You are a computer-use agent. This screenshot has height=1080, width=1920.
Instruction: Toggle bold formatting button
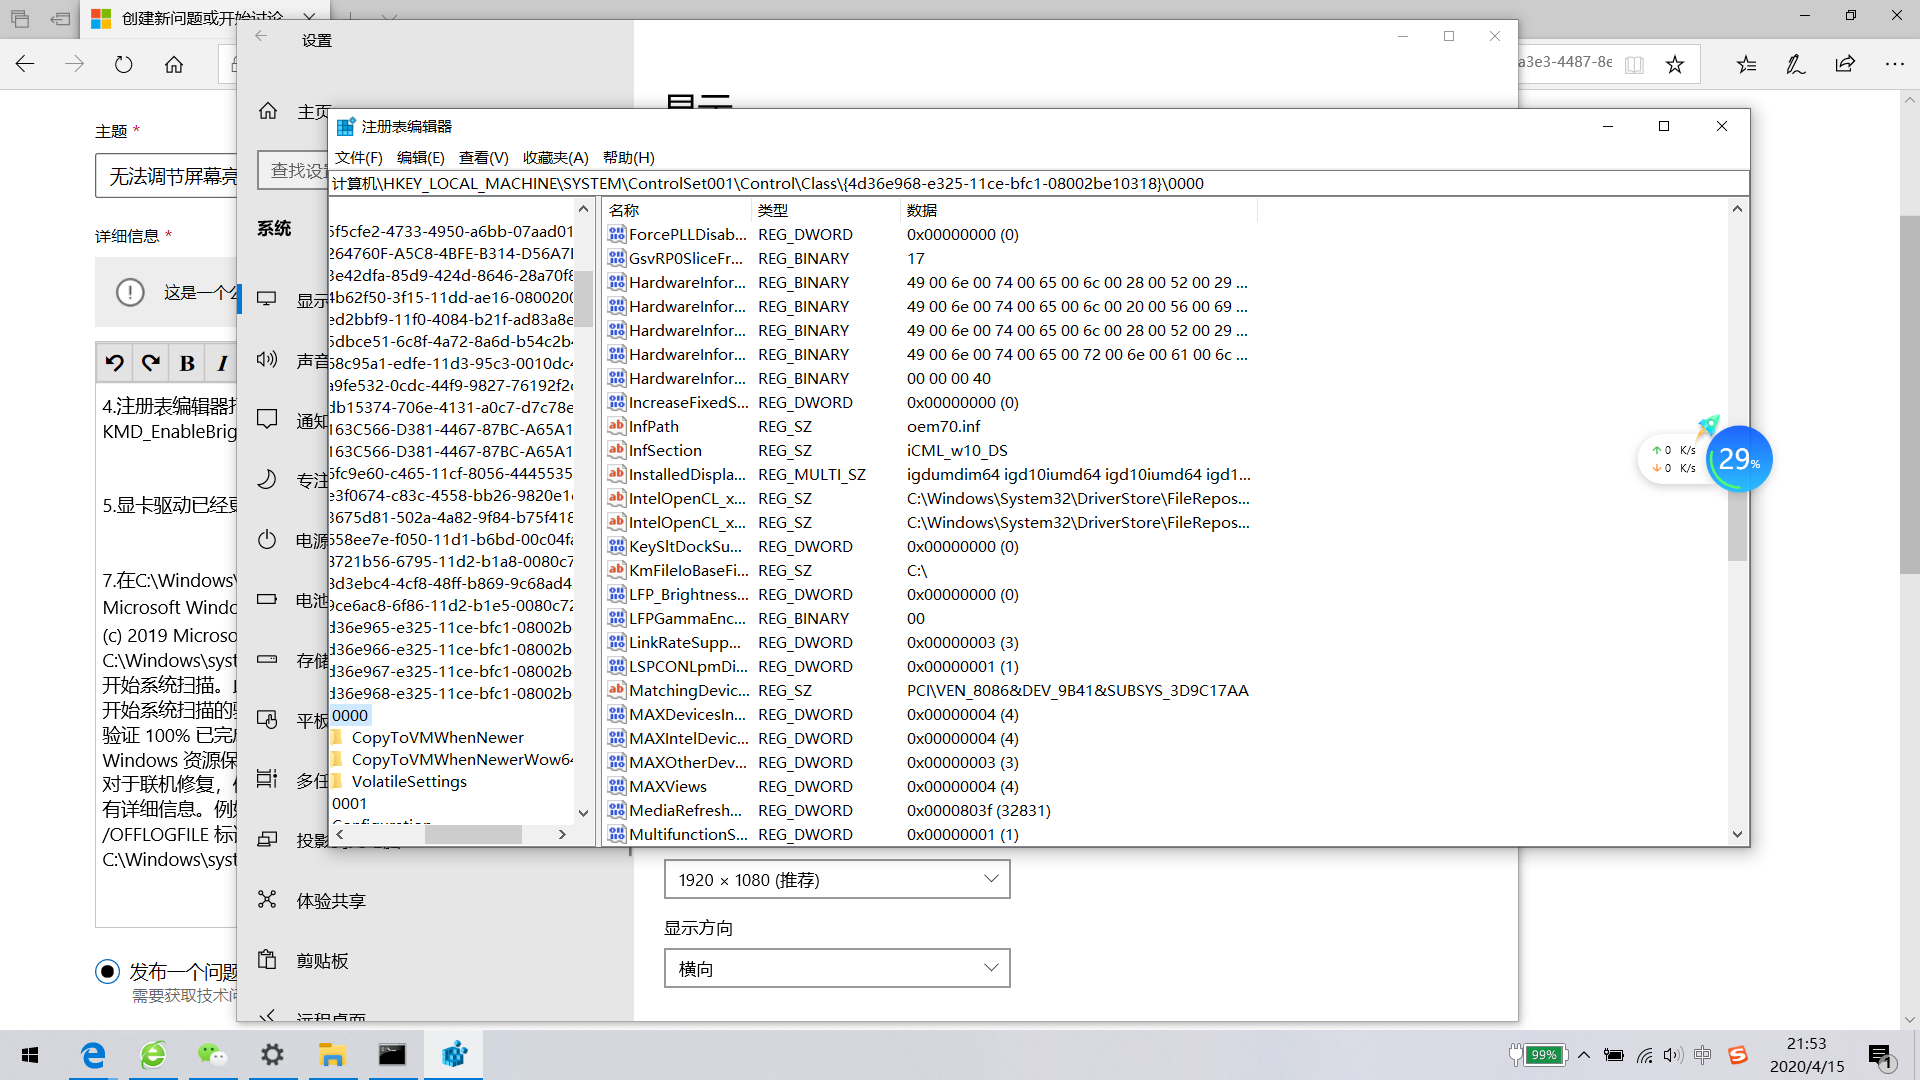click(187, 363)
